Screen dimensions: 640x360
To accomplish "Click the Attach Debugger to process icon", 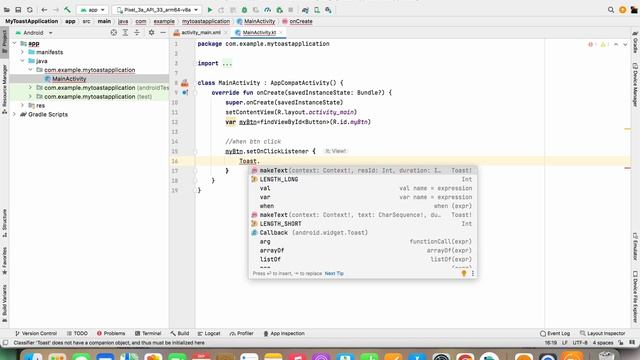I will [279, 10].
